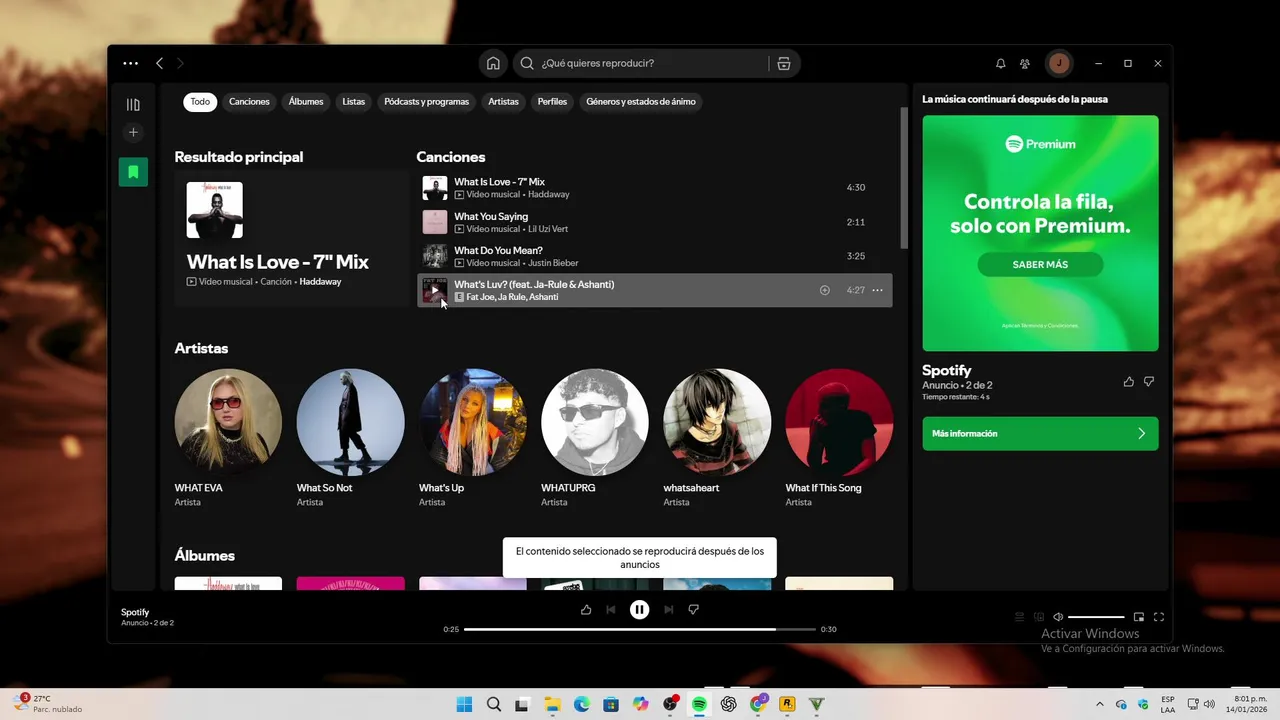Like the ad with thumbs up in player bar

[x=586, y=609]
